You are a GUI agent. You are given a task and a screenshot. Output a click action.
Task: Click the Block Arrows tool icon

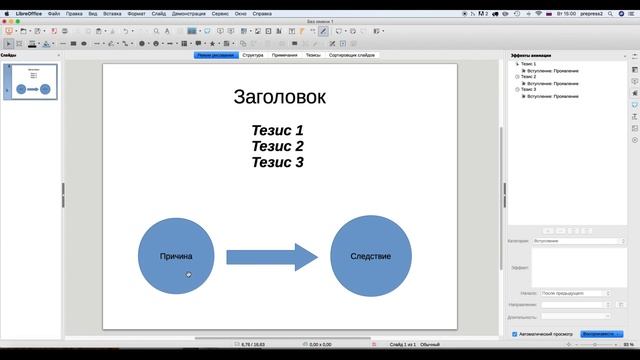[170, 44]
